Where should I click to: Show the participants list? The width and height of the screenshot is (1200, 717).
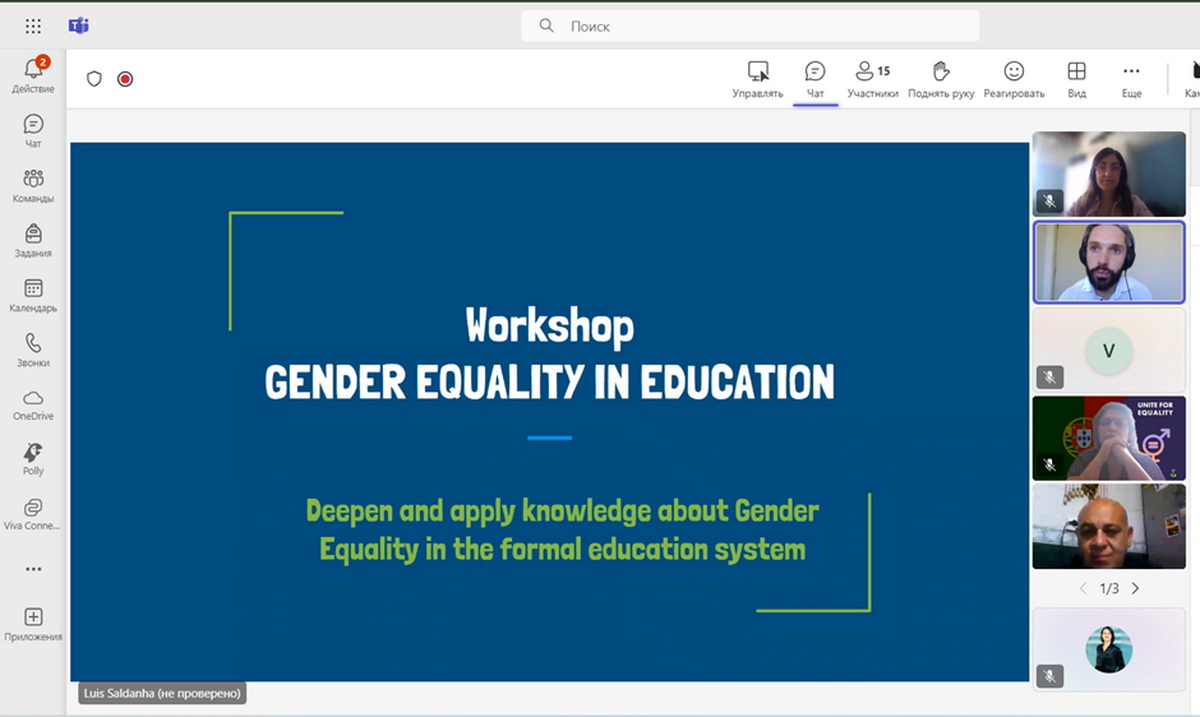pos(872,79)
